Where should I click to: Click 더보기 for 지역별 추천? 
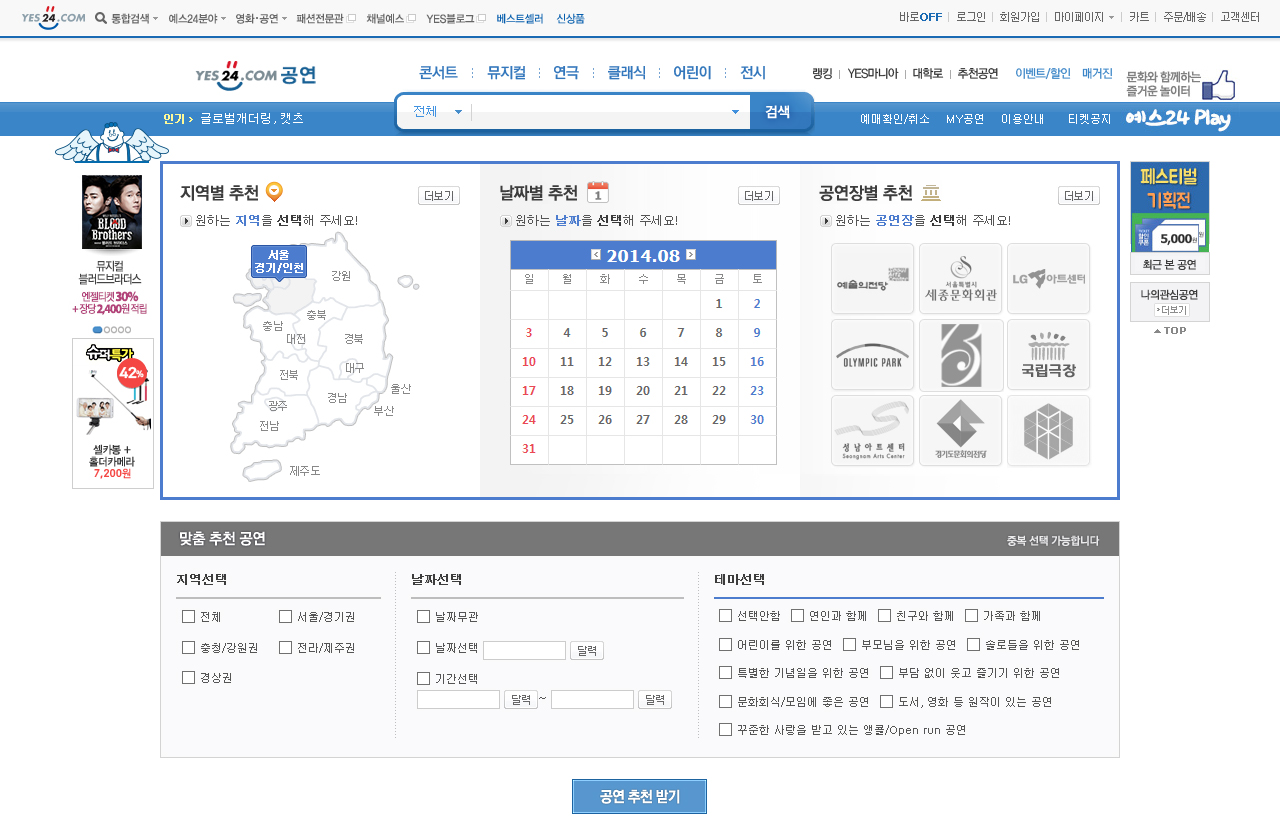[x=439, y=196]
